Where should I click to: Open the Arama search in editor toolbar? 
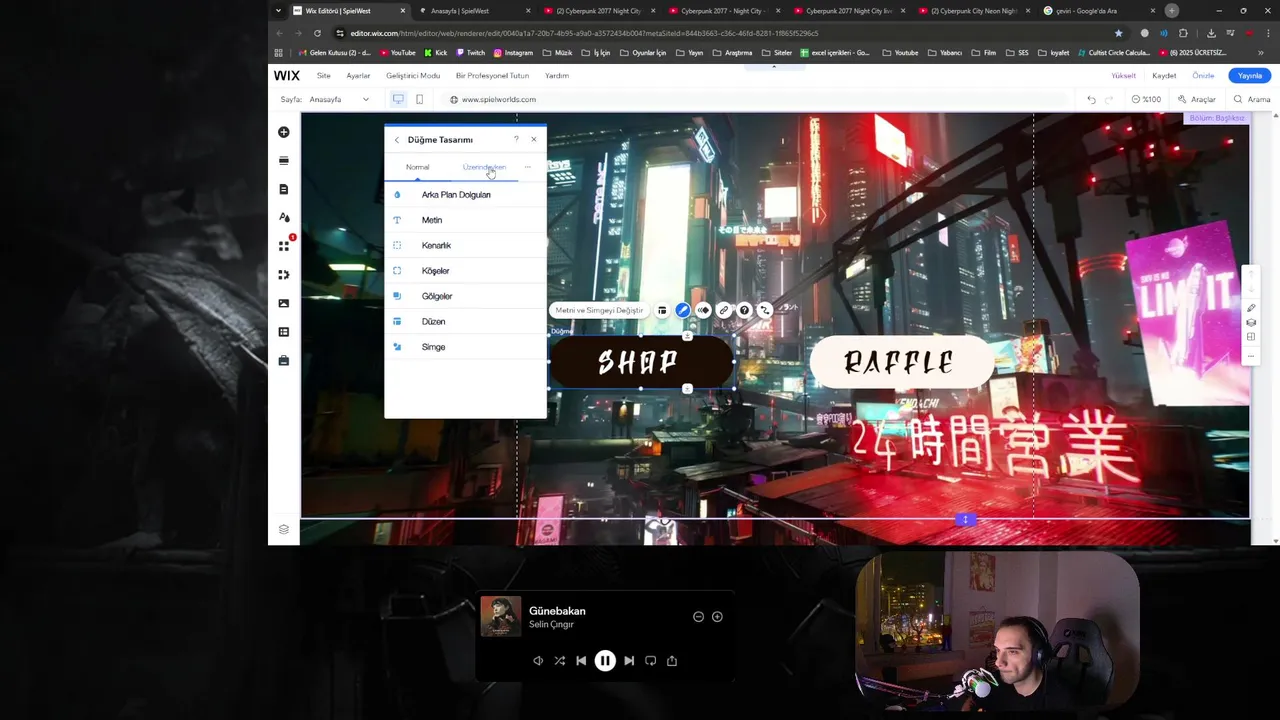coord(1252,99)
